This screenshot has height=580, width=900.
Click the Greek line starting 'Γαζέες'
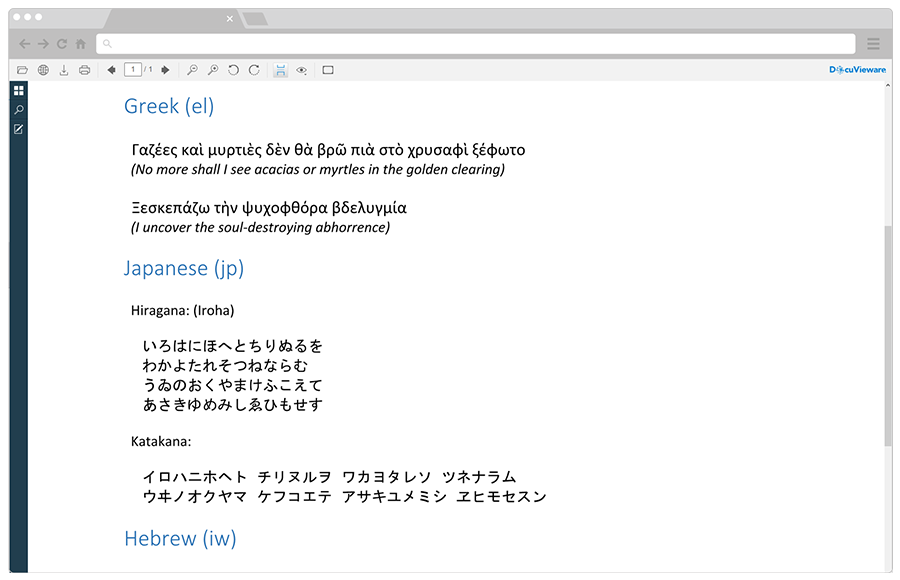click(328, 150)
